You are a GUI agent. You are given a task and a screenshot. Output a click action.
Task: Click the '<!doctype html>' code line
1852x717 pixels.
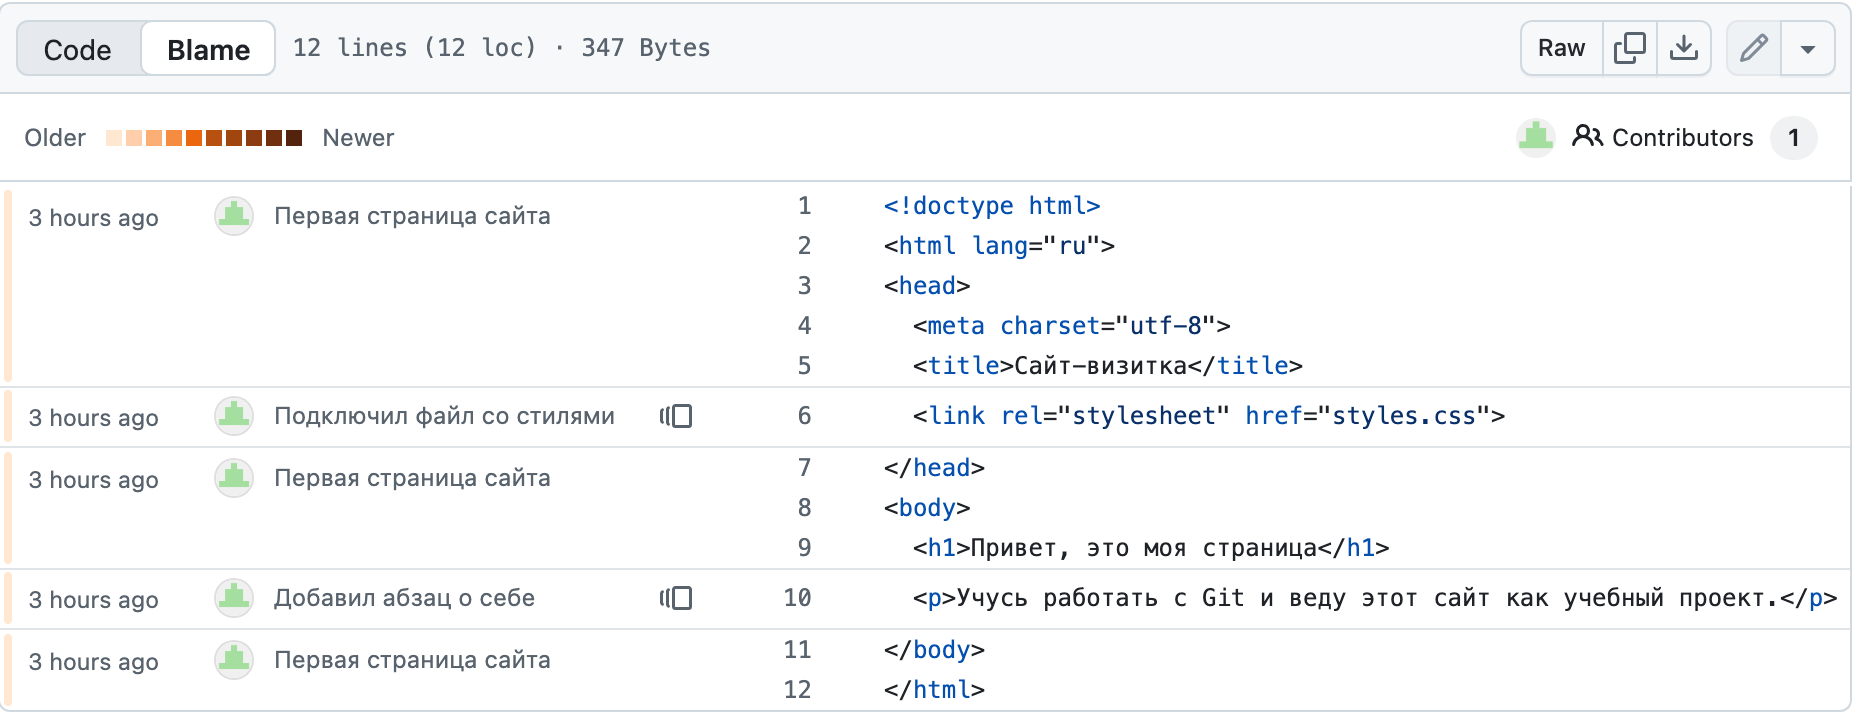point(992,206)
